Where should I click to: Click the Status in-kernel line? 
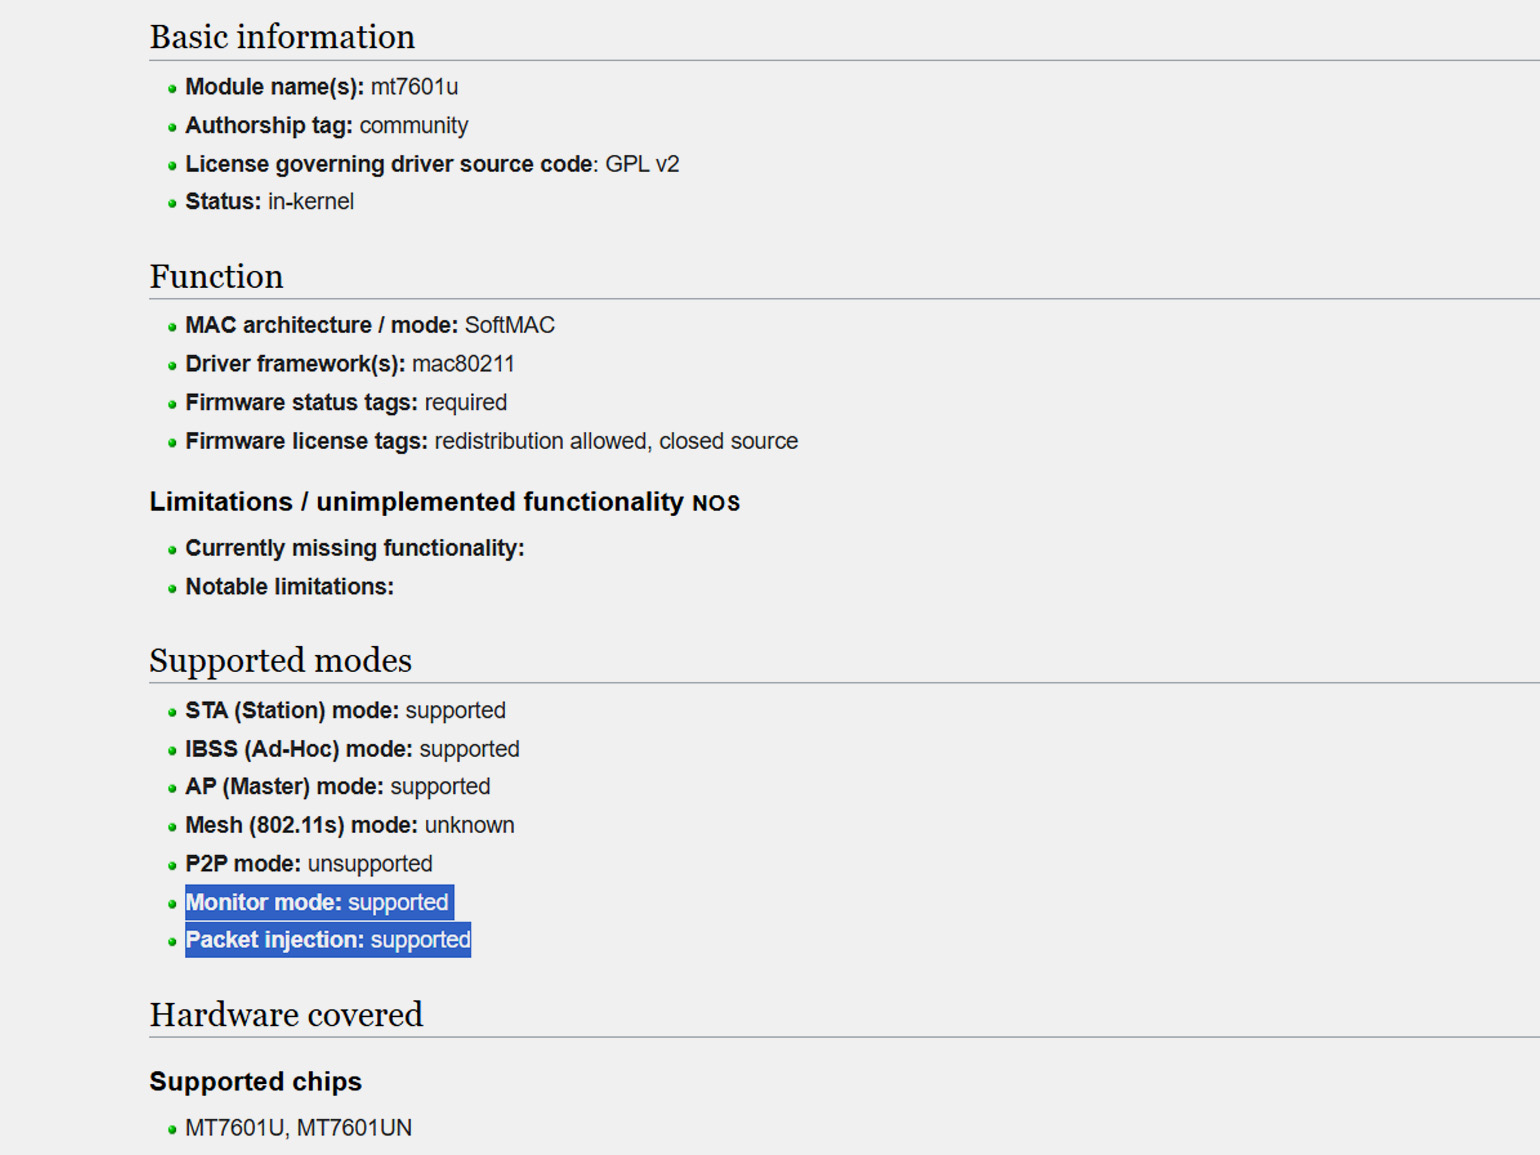point(269,201)
